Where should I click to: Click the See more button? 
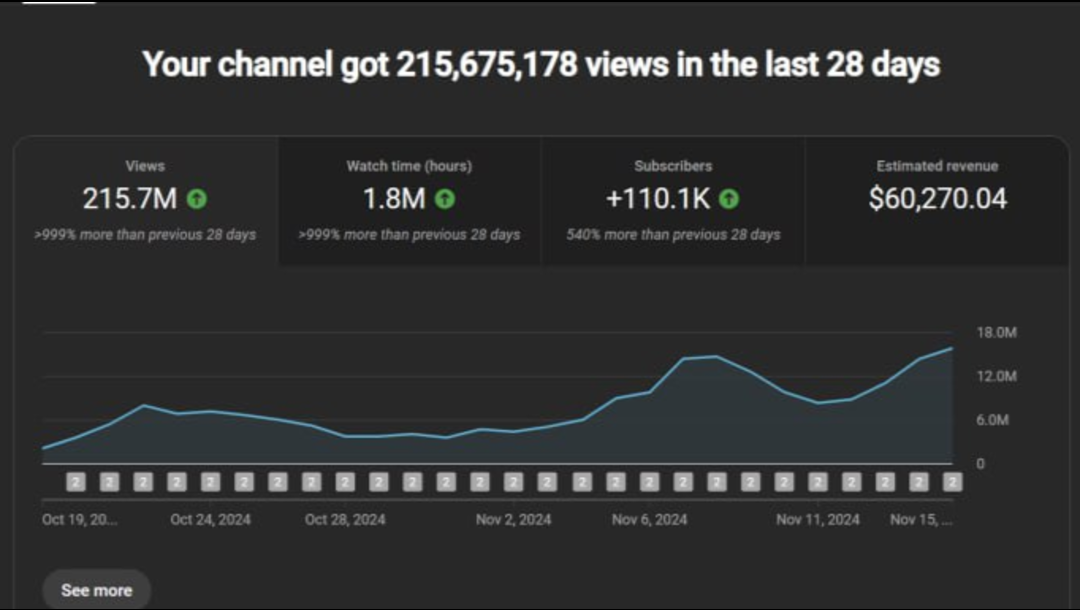tap(96, 590)
